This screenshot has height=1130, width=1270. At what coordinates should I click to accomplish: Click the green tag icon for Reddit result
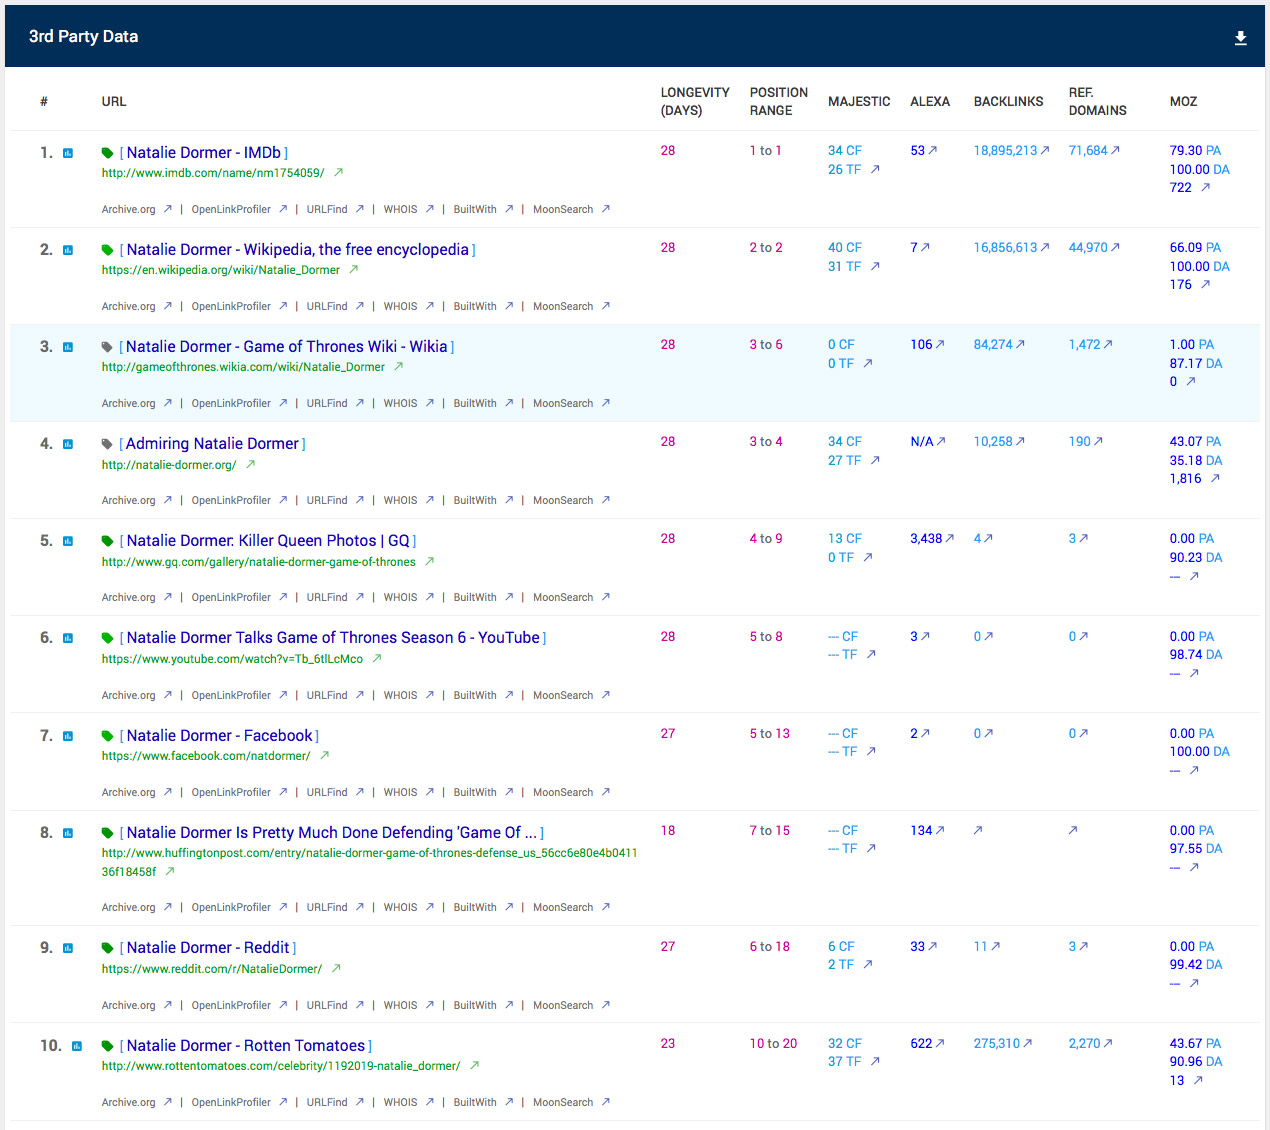pyautogui.click(x=107, y=948)
